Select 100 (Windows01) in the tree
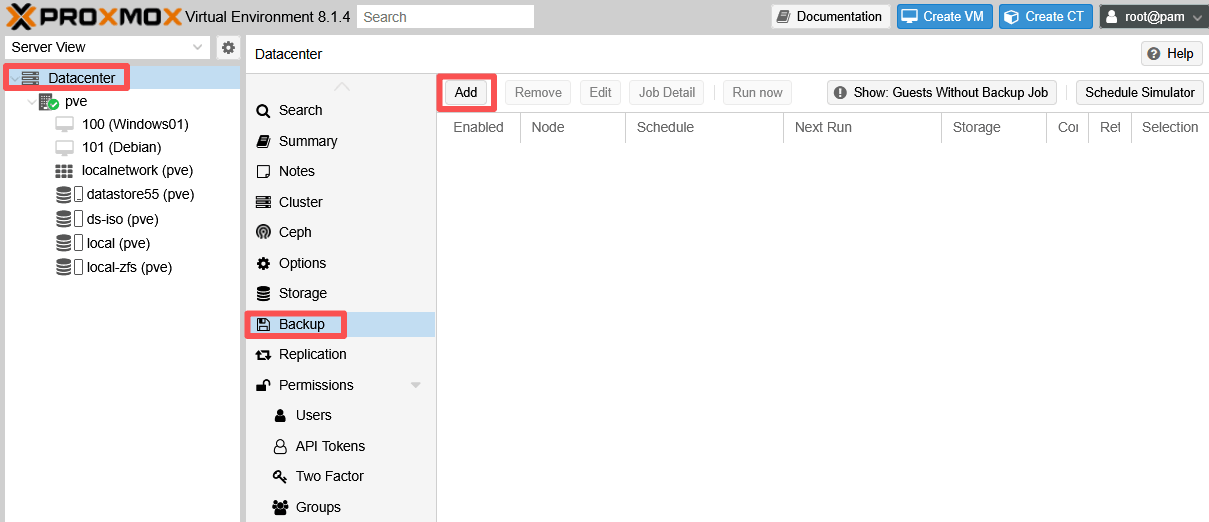1209x522 pixels. point(135,124)
